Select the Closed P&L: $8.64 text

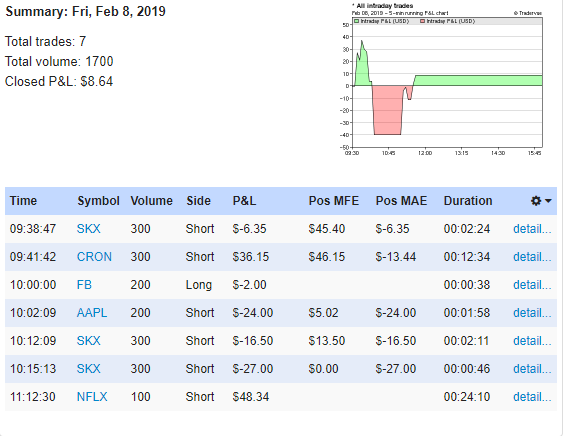(x=59, y=82)
